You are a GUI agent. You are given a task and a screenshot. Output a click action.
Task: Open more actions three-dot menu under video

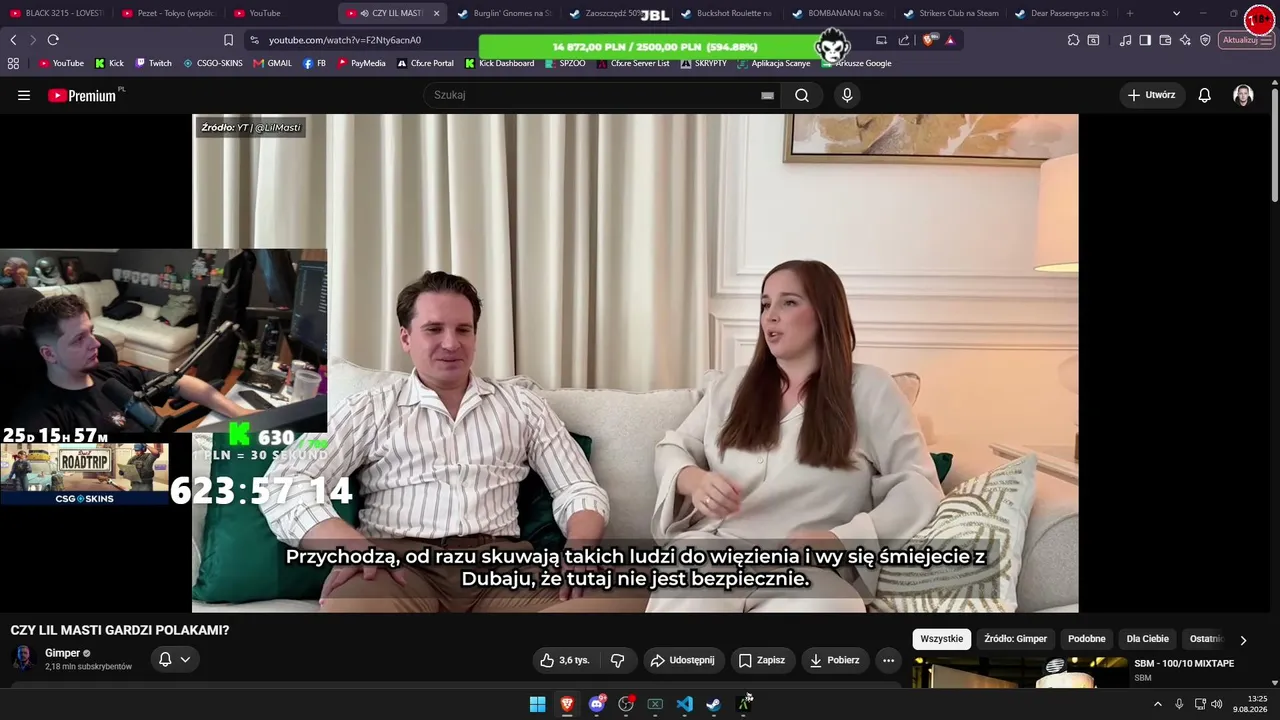[888, 660]
